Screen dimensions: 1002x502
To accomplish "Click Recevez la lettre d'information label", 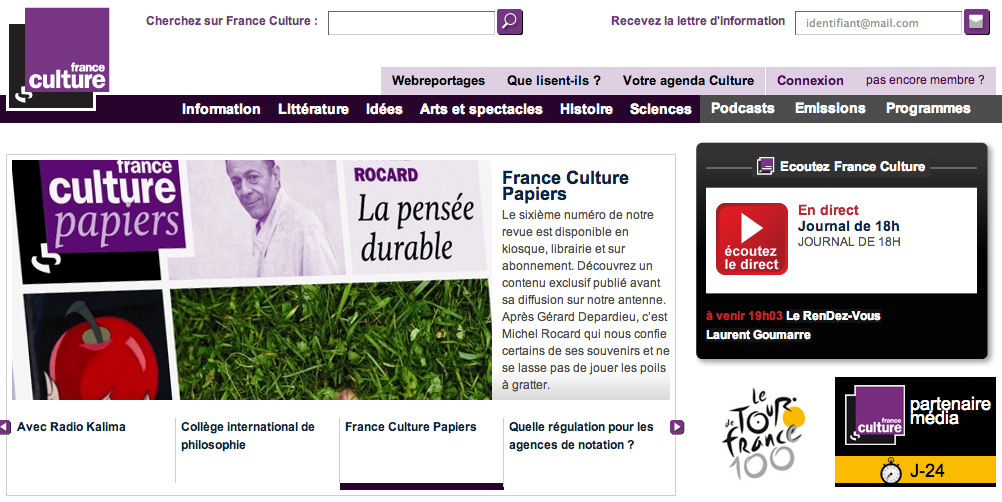I will point(698,20).
